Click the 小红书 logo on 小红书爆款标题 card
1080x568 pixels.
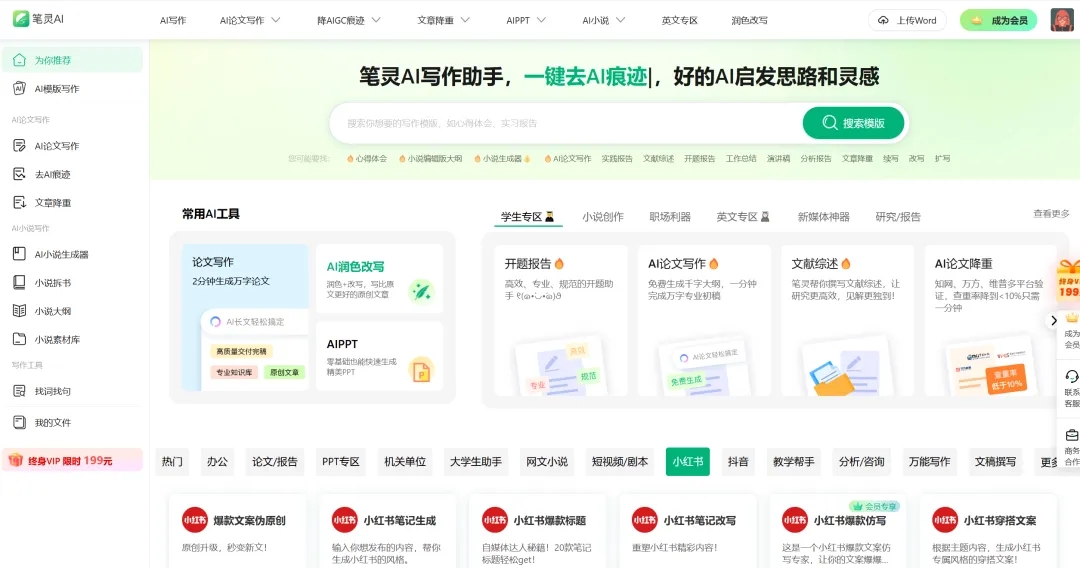point(495,520)
